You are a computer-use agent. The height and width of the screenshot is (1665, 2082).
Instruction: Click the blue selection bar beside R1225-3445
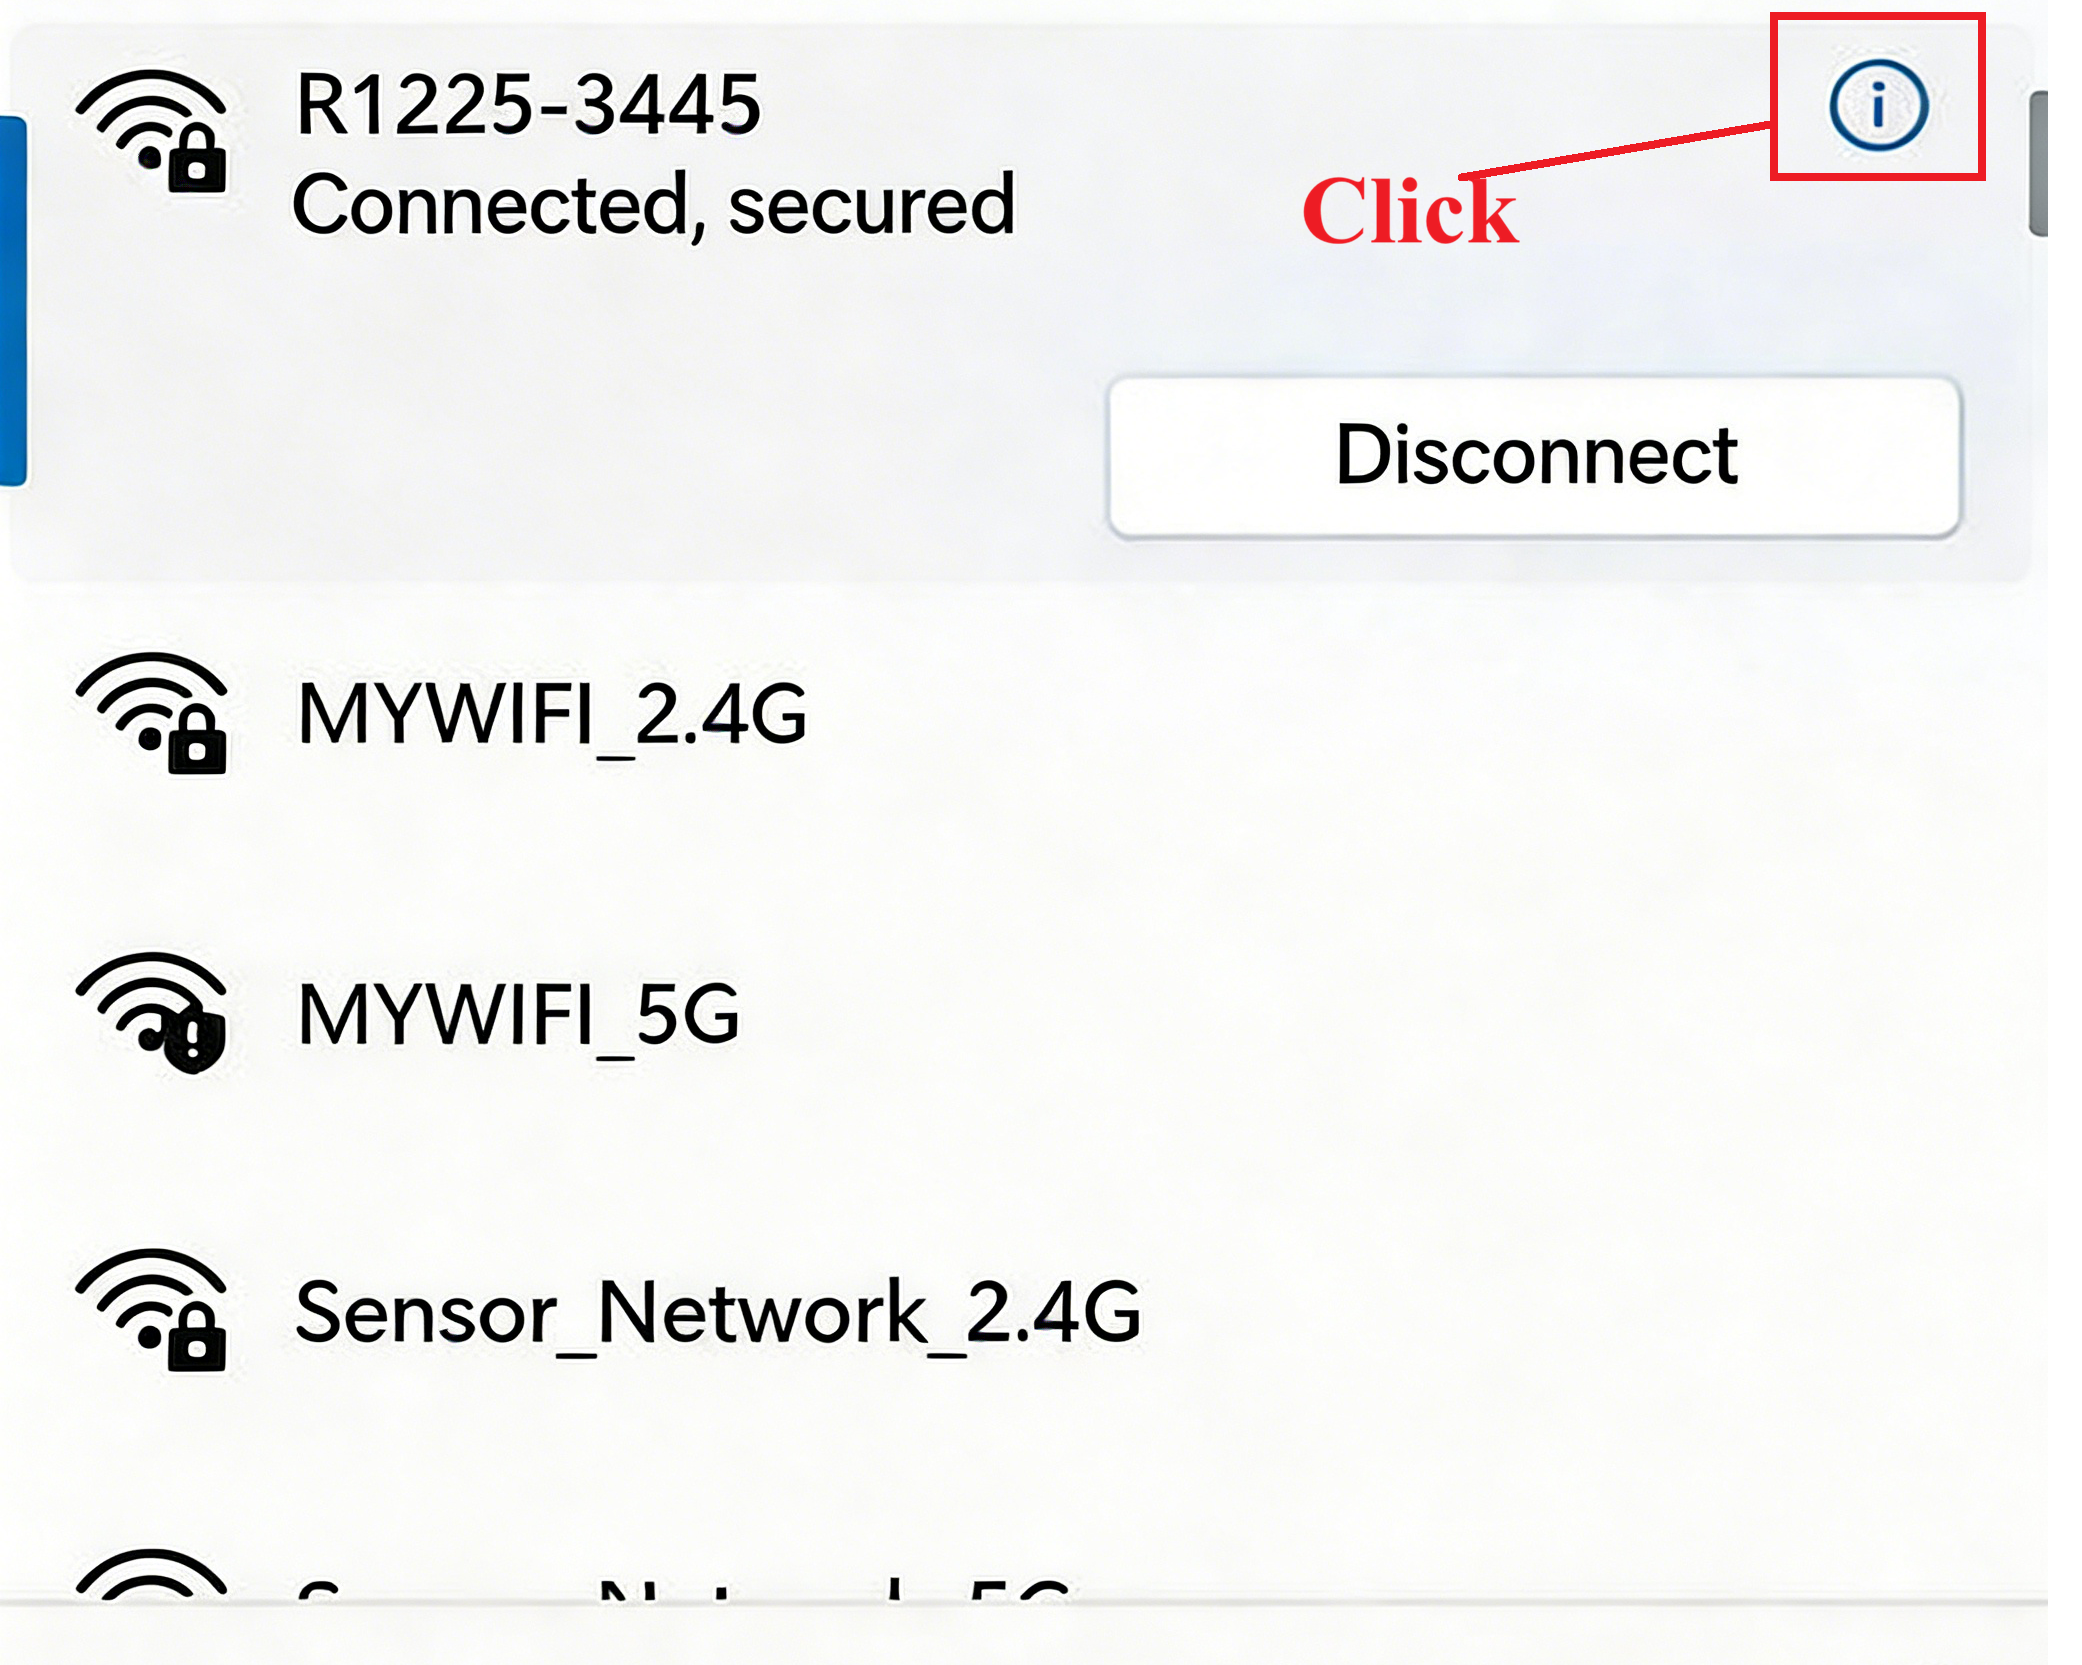[x=13, y=300]
